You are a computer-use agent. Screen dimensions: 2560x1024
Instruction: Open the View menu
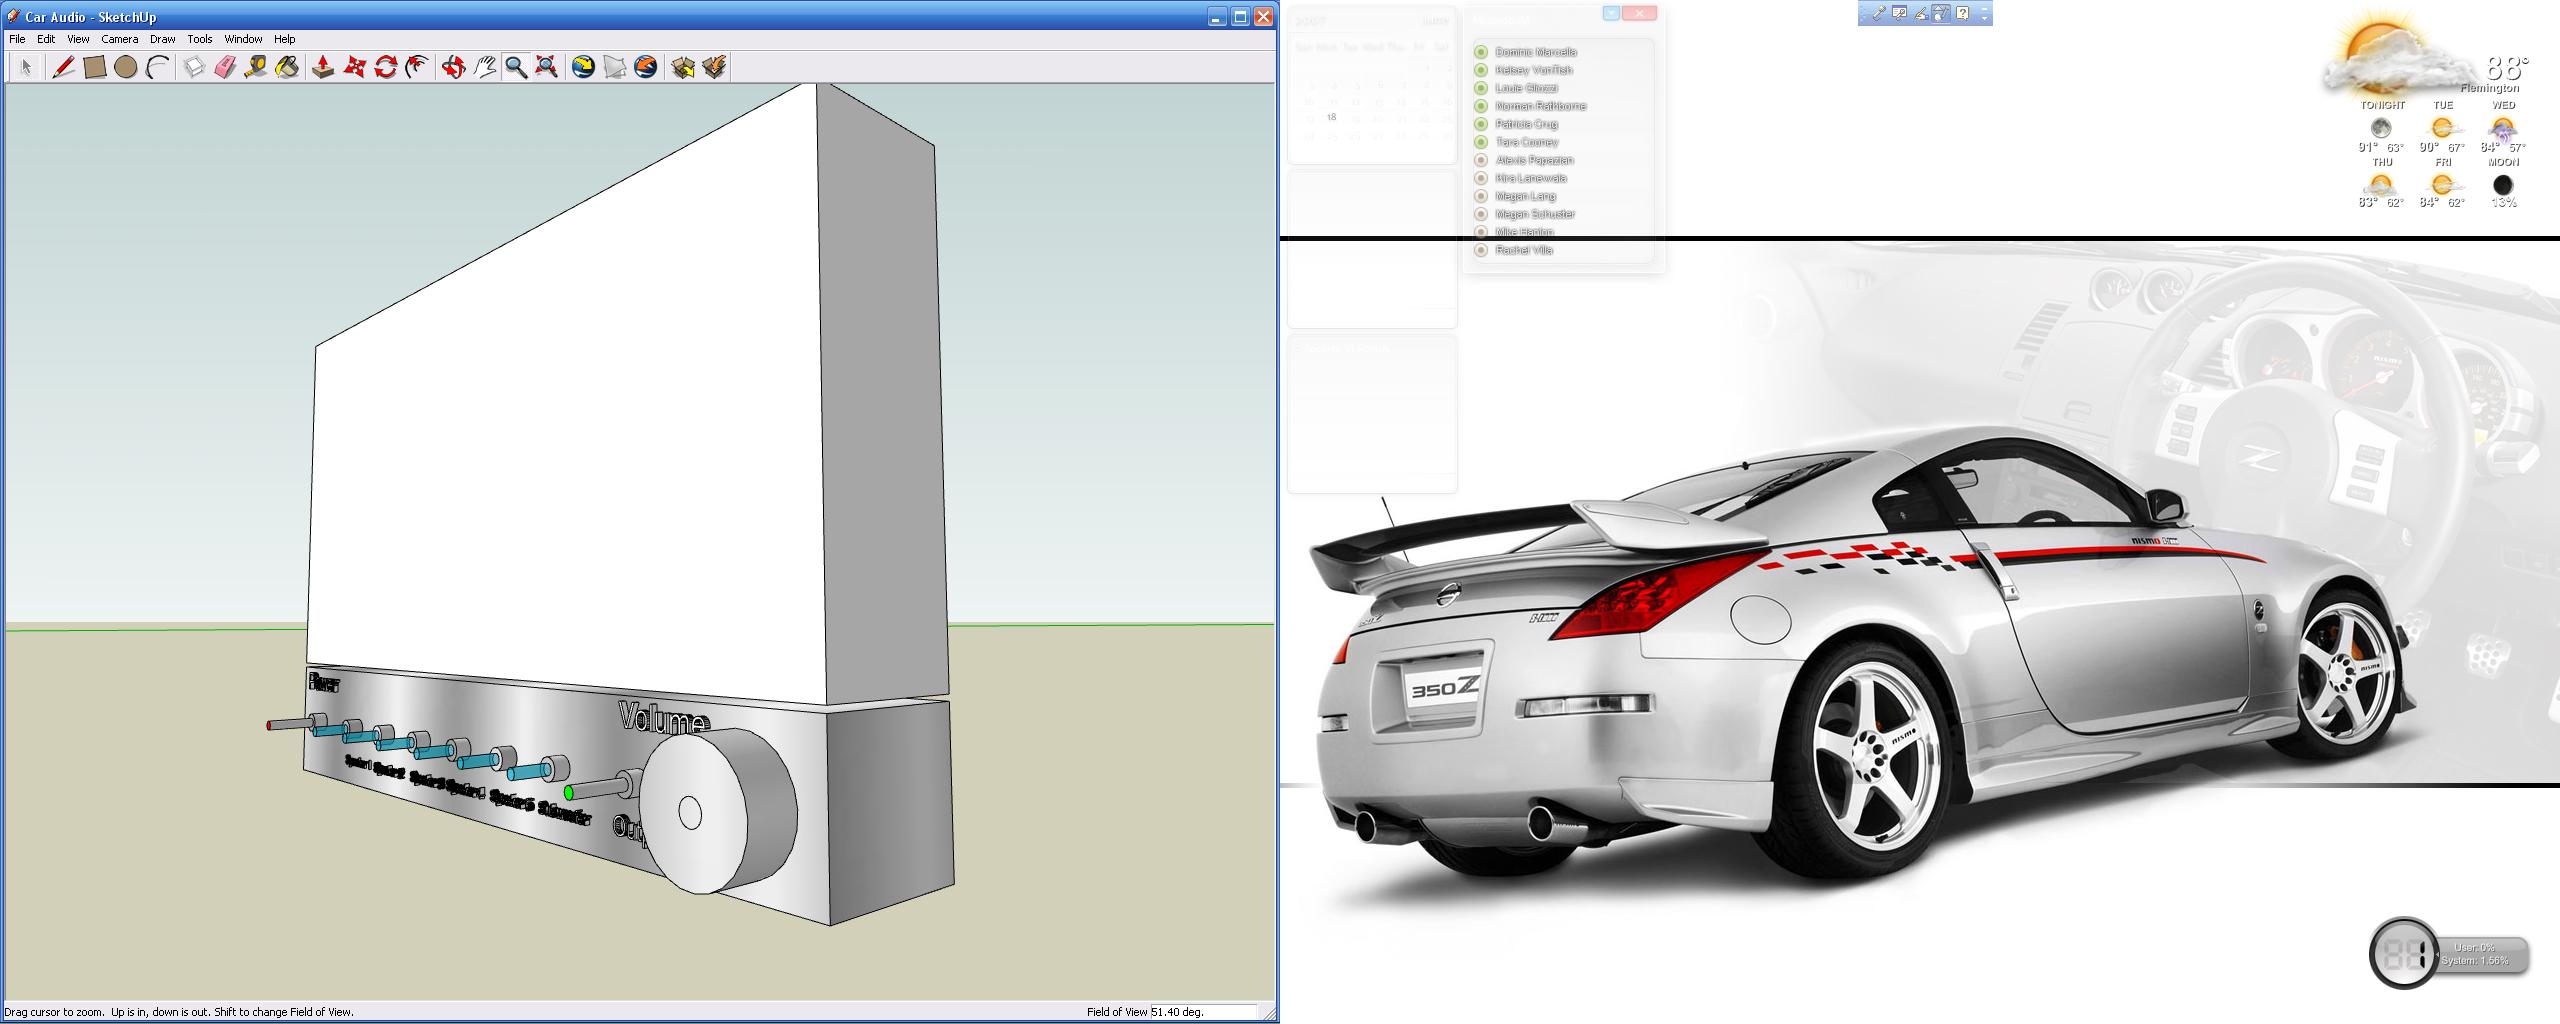78,39
